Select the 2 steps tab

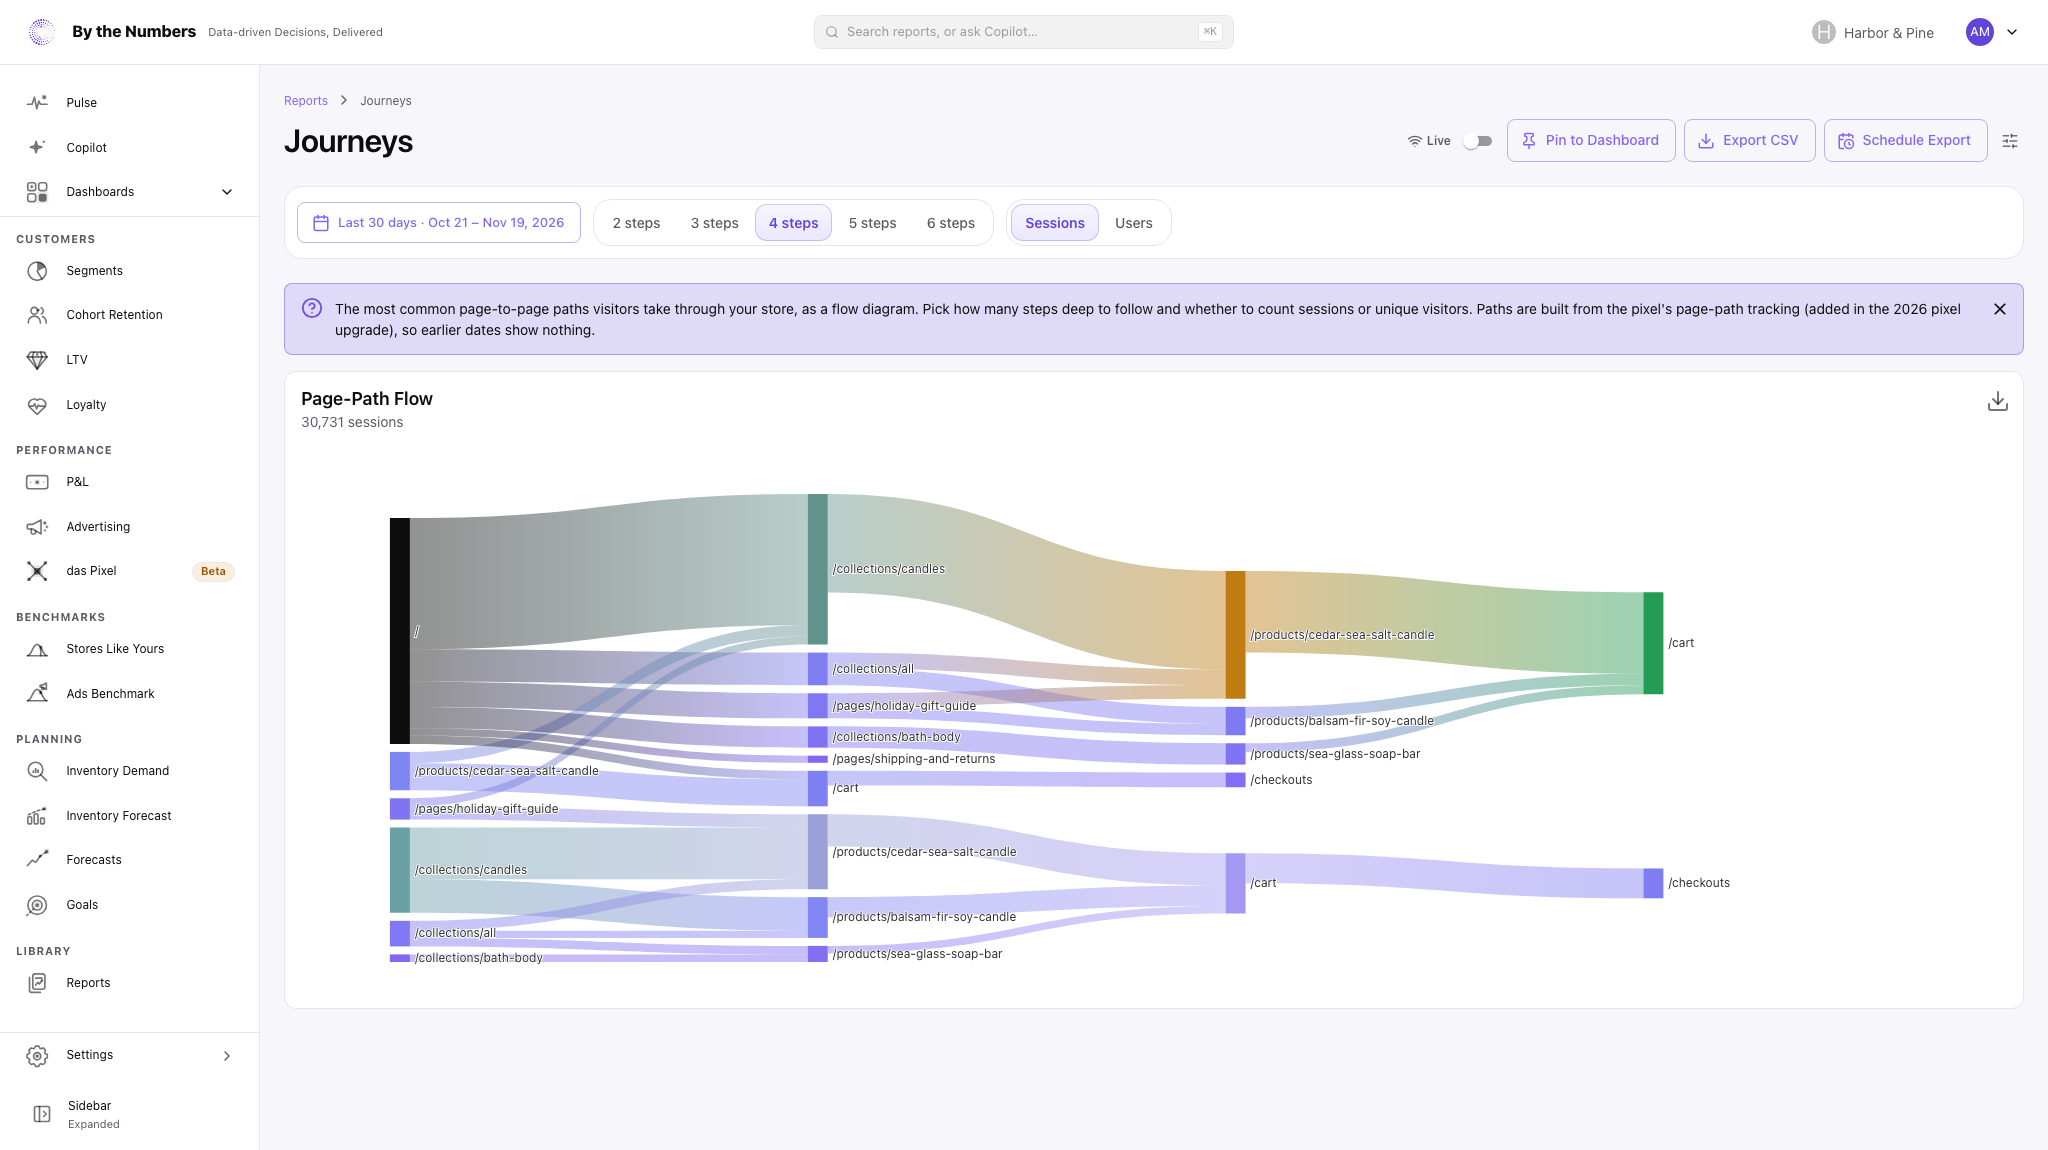click(x=636, y=223)
